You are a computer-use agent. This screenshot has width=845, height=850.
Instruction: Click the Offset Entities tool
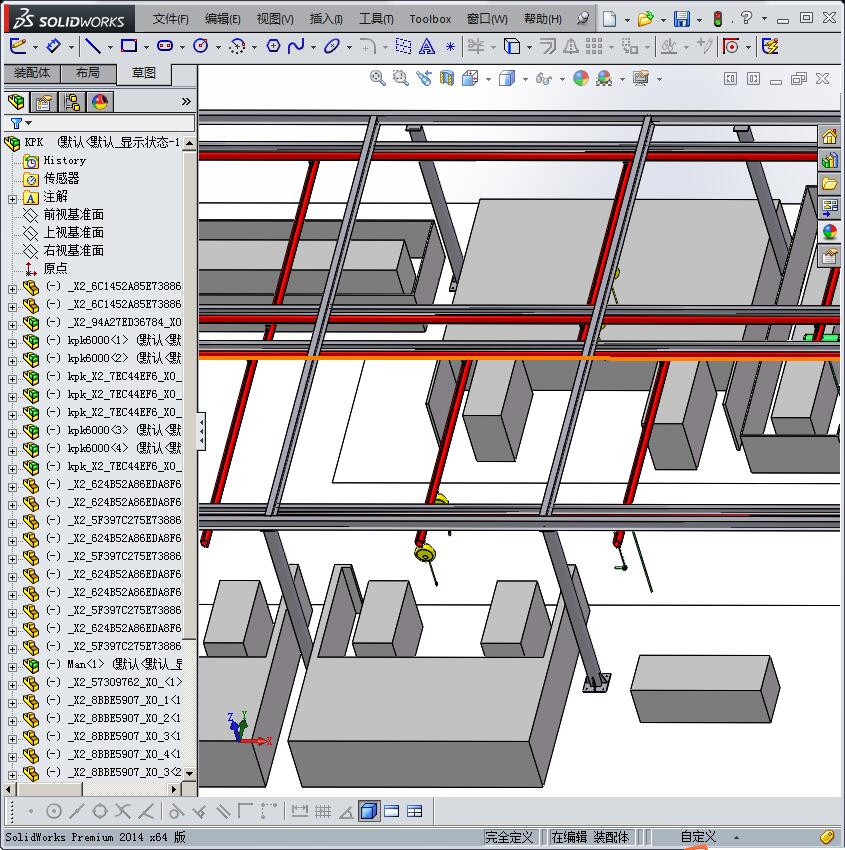pos(547,47)
